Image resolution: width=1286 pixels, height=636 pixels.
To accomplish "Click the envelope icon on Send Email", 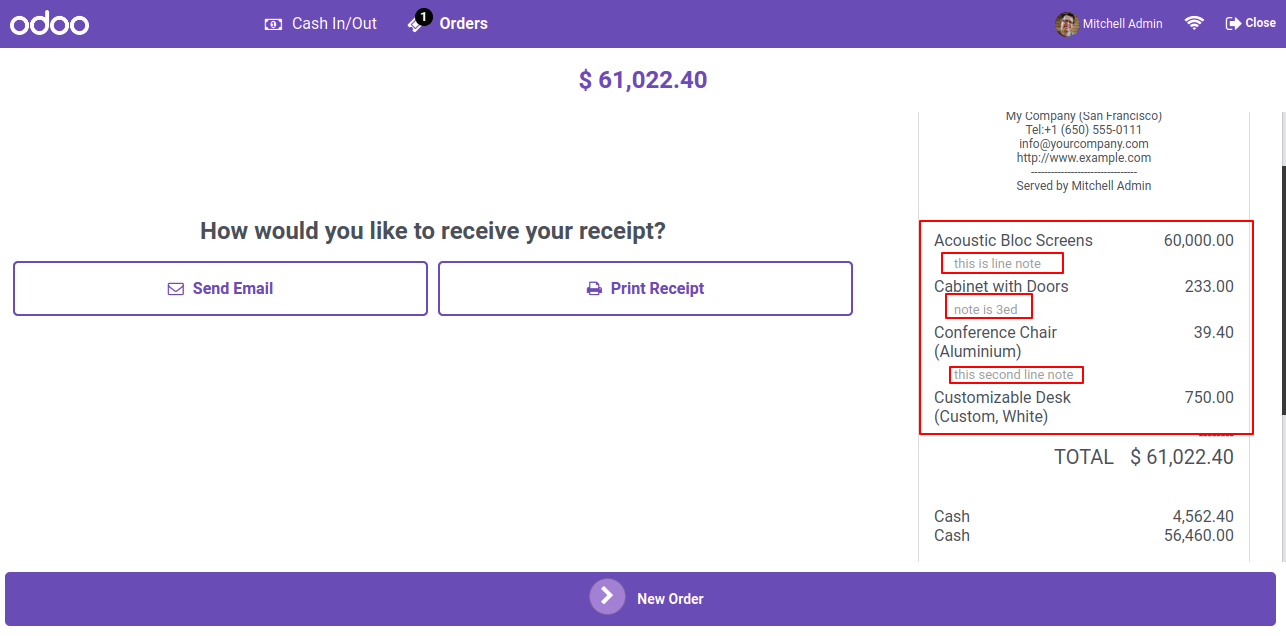I will [176, 289].
